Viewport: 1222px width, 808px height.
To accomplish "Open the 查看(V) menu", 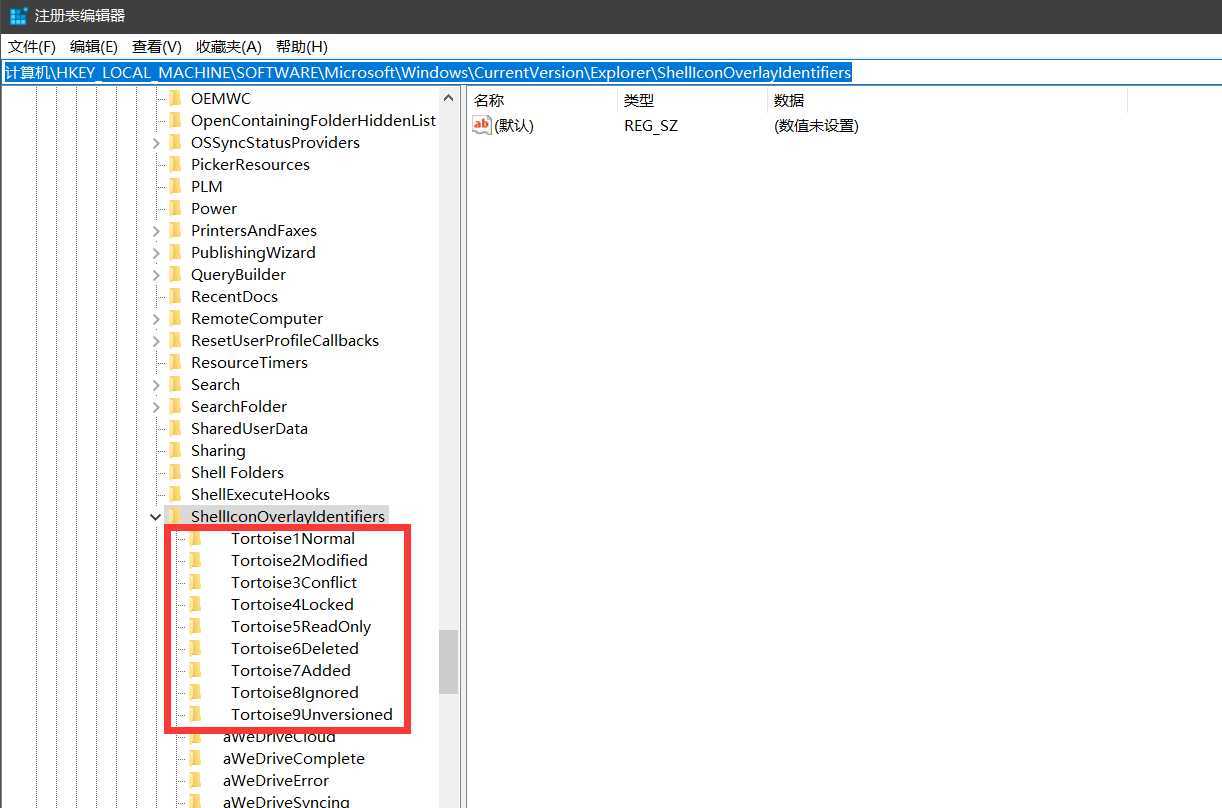I will [x=157, y=47].
